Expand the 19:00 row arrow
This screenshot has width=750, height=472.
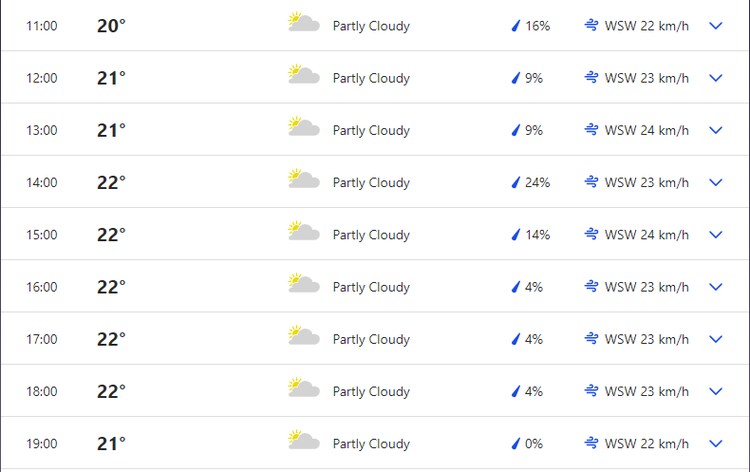[x=716, y=444]
